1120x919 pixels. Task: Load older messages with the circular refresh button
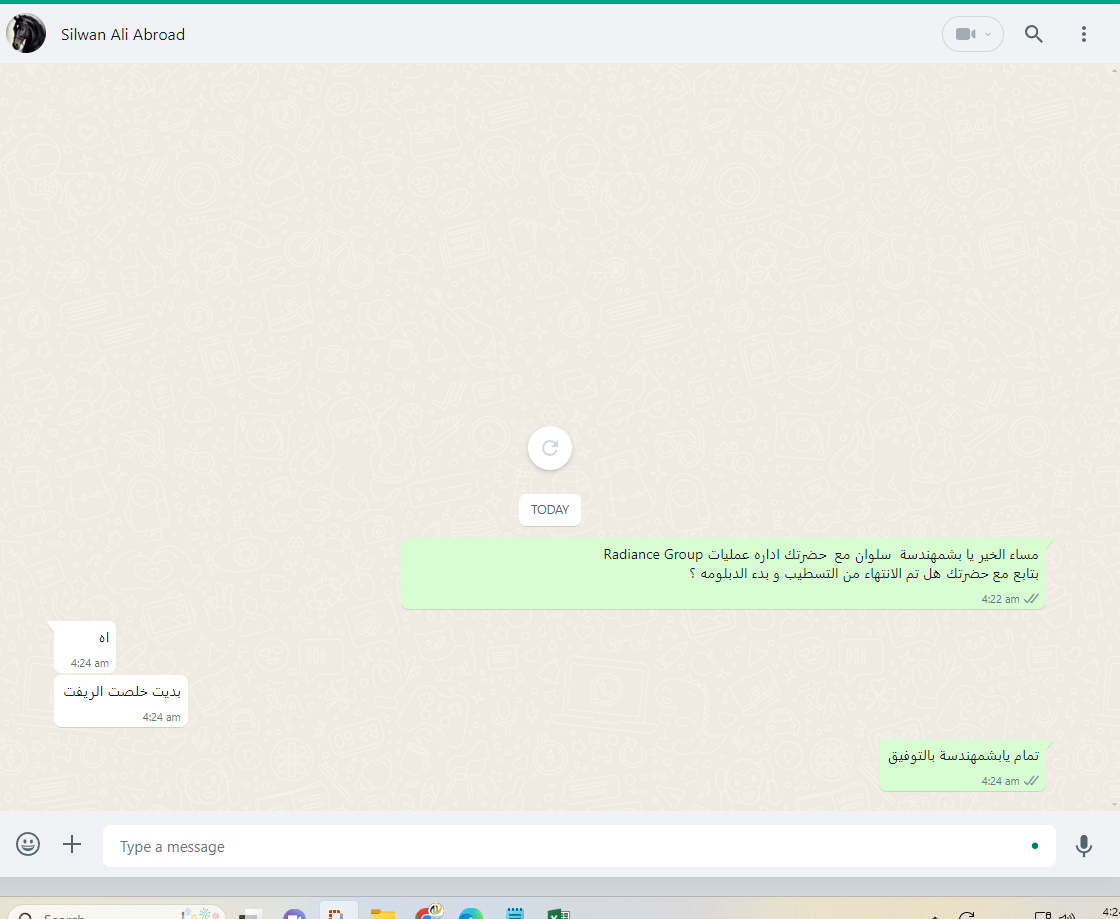tap(549, 448)
